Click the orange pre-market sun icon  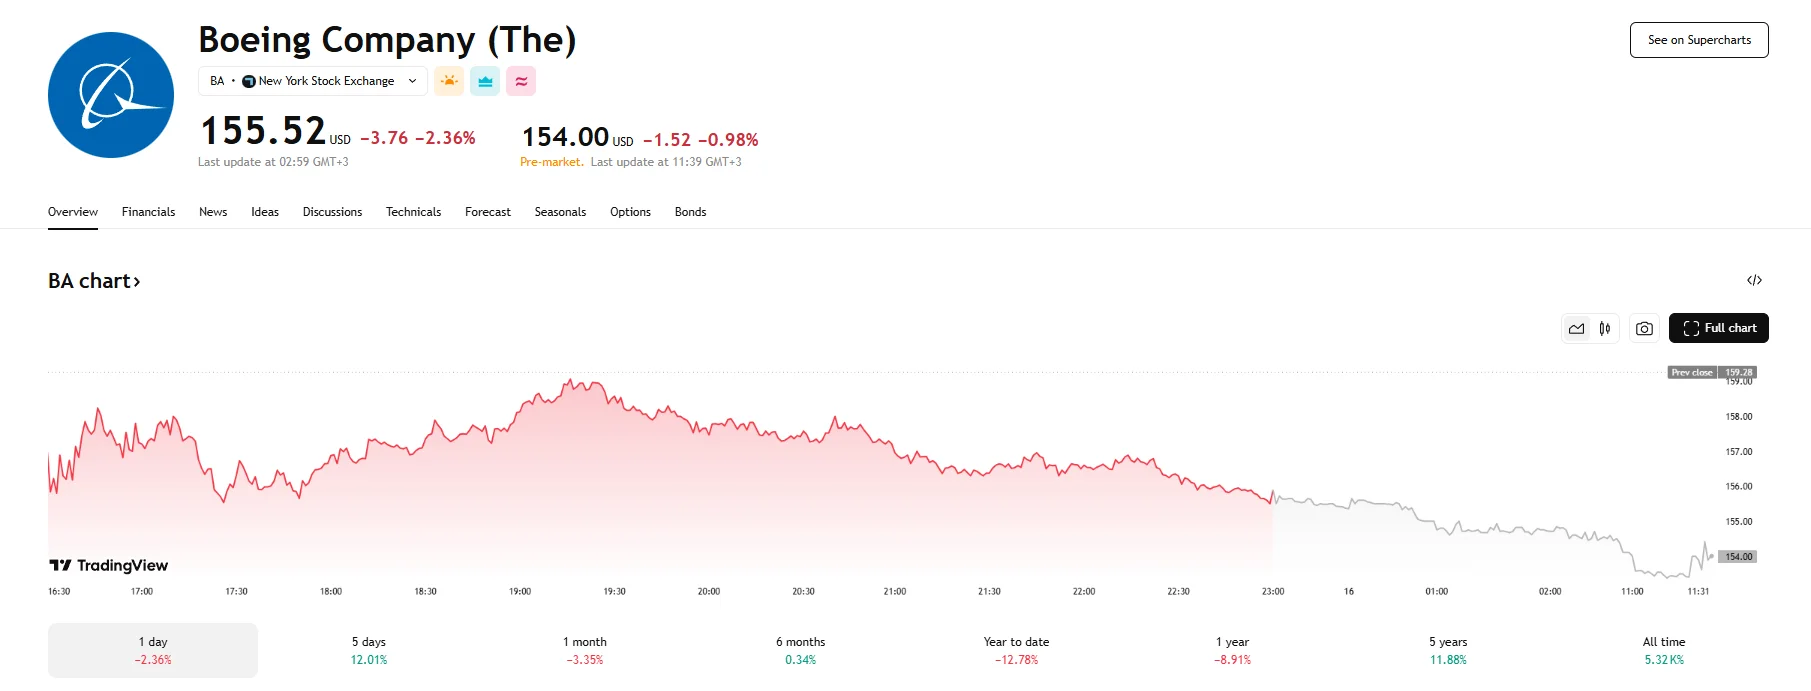pyautogui.click(x=449, y=81)
